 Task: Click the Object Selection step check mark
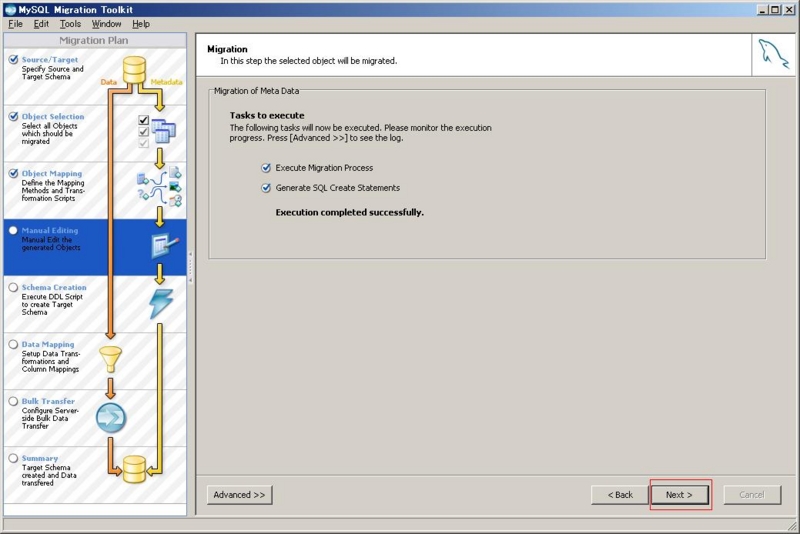(13, 117)
